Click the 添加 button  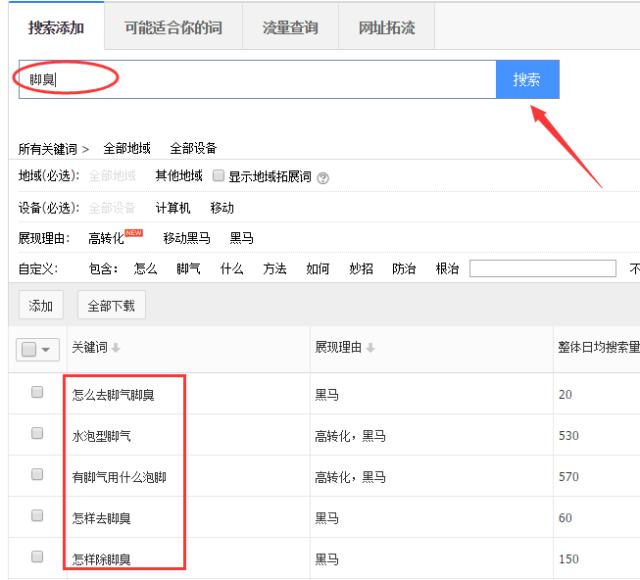(x=41, y=305)
